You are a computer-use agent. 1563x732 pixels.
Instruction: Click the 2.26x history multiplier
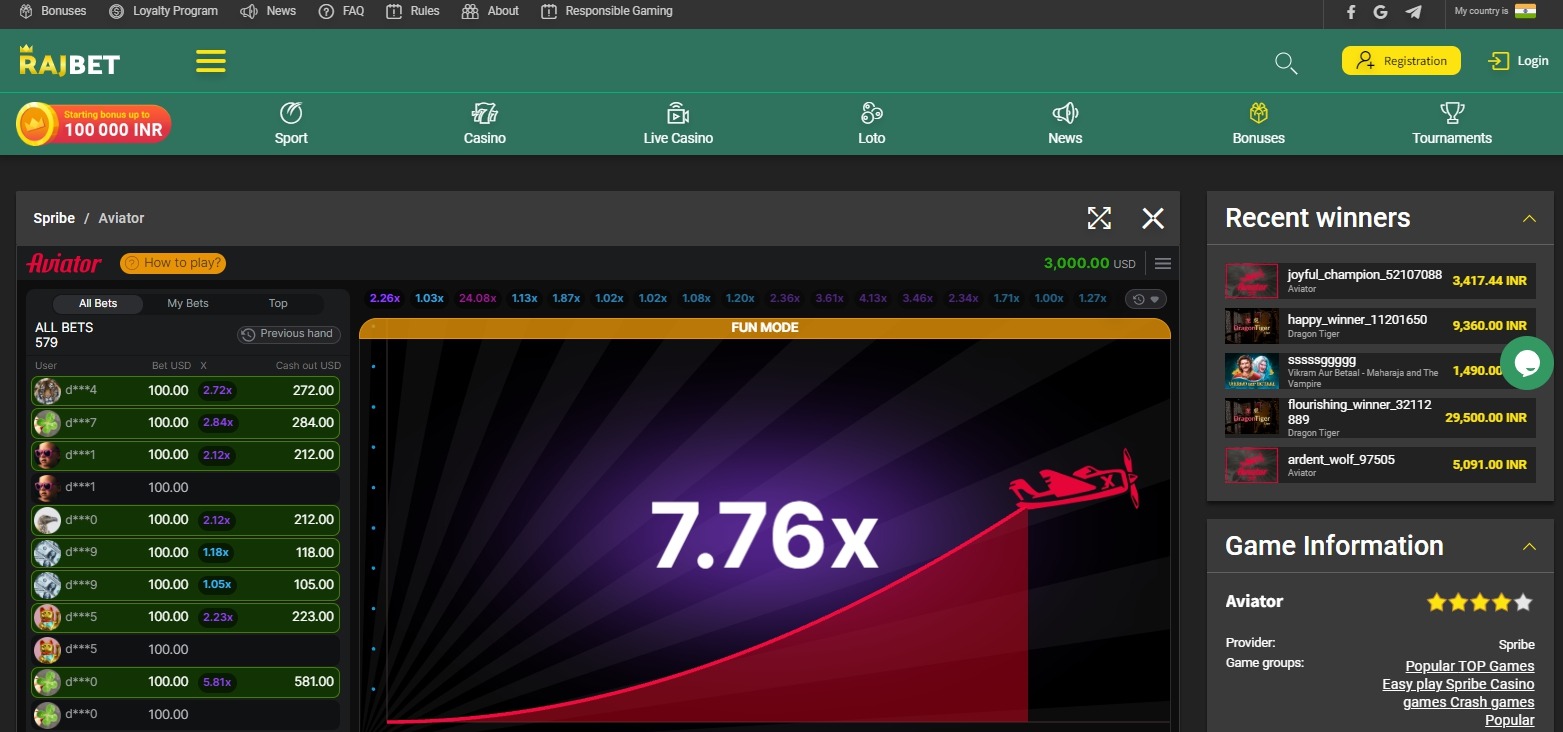pyautogui.click(x=385, y=298)
